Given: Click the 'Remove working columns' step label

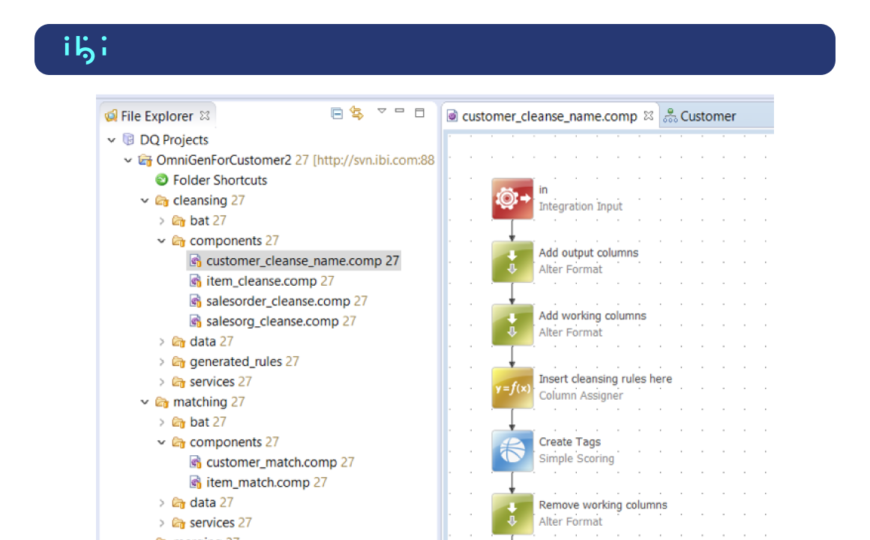Looking at the screenshot, I should click(603, 504).
